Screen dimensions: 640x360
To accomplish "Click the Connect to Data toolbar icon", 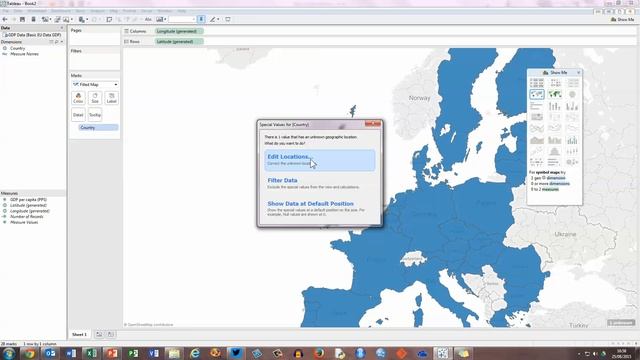I will point(33,19).
